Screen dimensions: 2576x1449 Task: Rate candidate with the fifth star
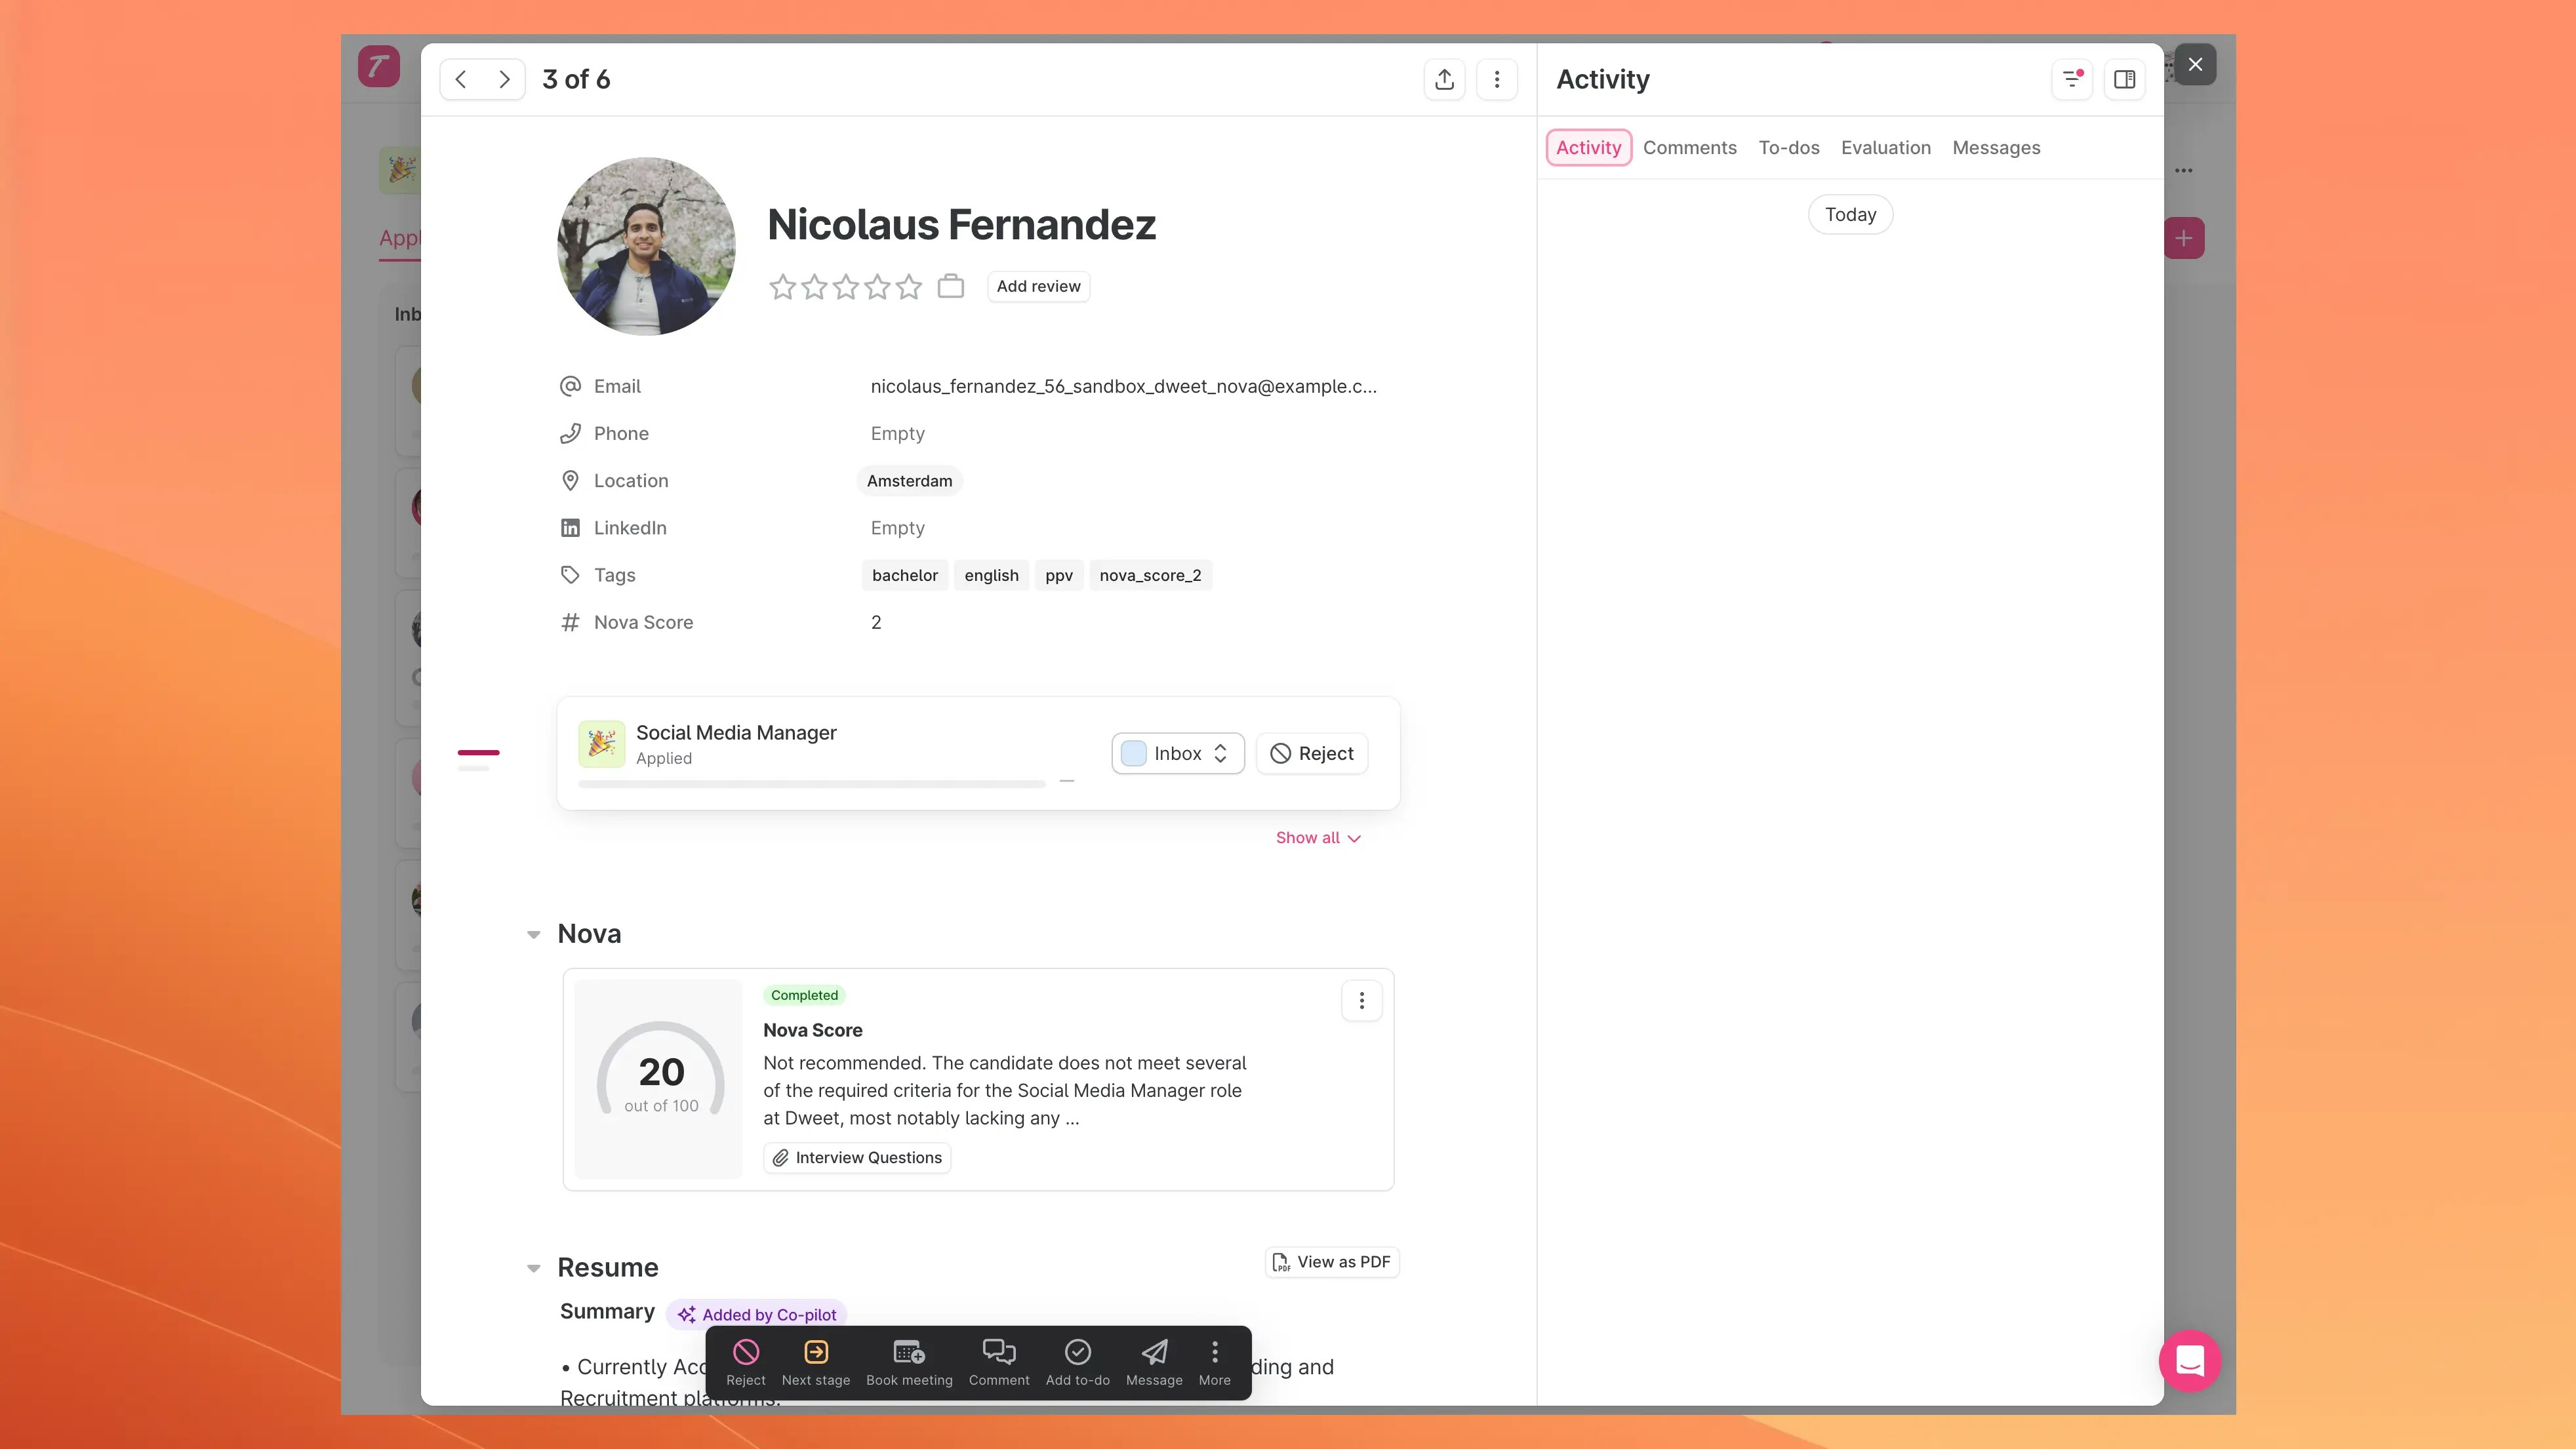pyautogui.click(x=908, y=288)
